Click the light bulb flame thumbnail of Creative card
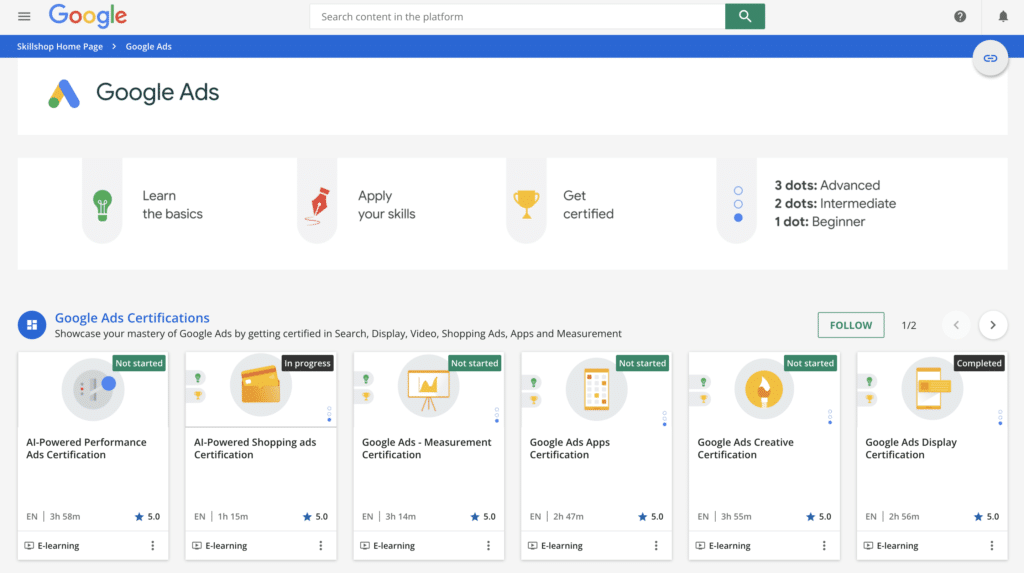The height and width of the screenshot is (573, 1024). click(764, 389)
